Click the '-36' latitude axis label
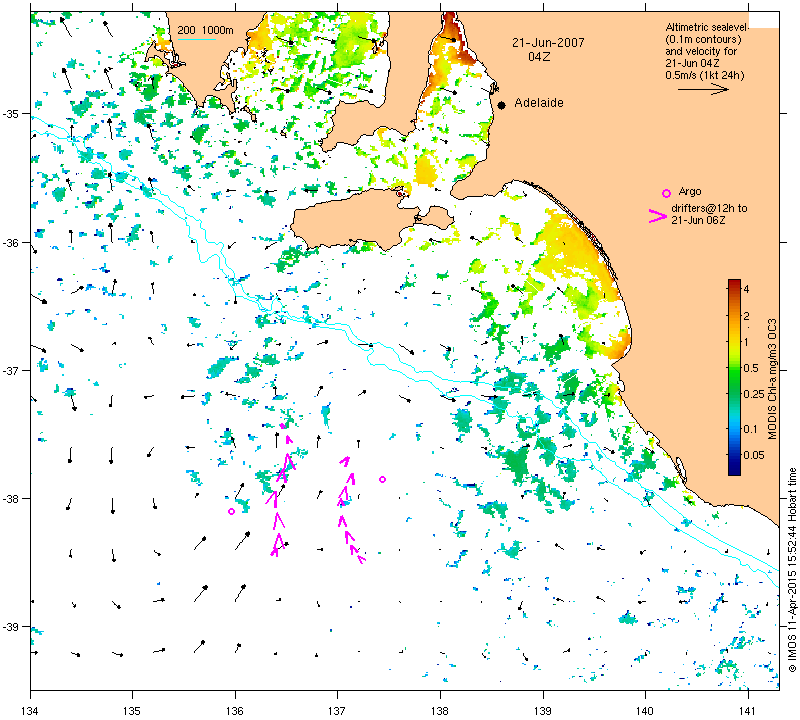The width and height of the screenshot is (800, 720). [x=17, y=242]
